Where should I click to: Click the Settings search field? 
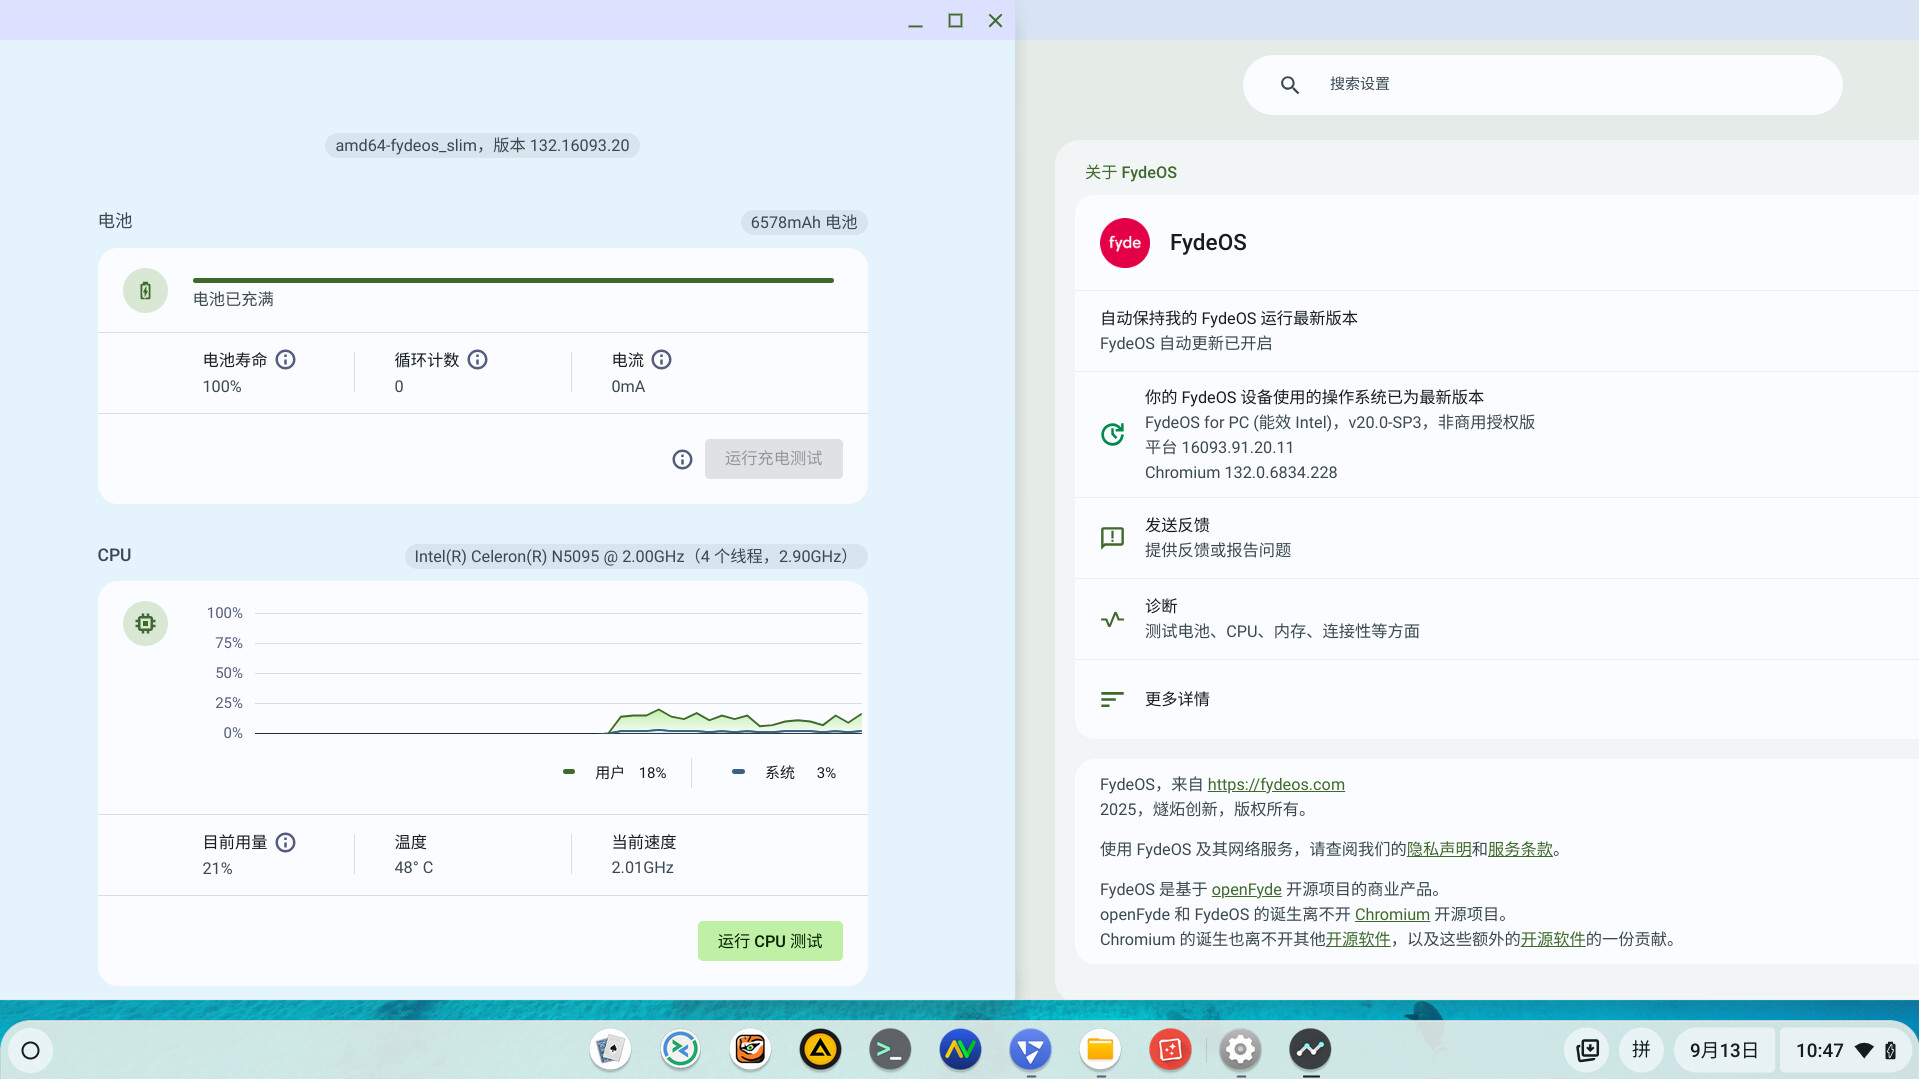(x=1542, y=85)
